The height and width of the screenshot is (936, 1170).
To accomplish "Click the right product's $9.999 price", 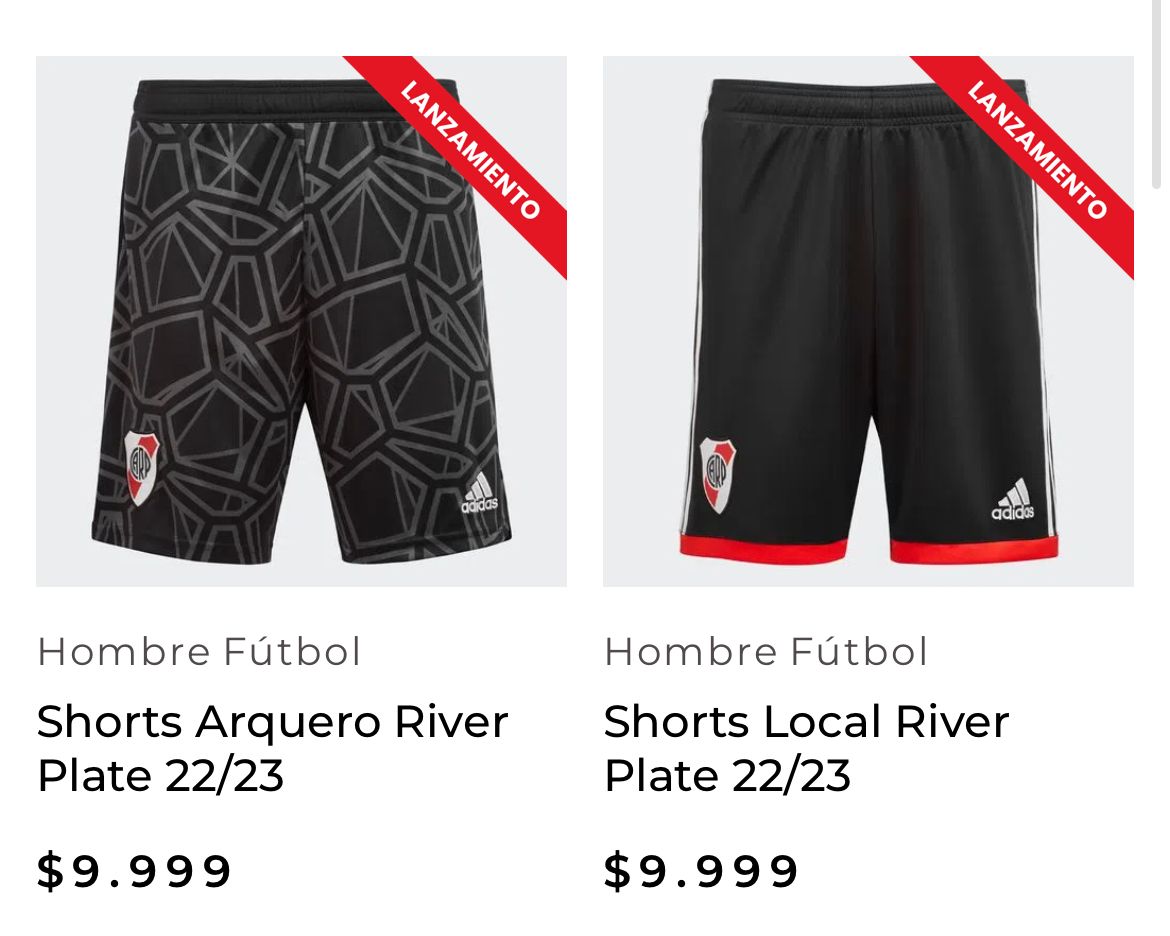I will 701,871.
